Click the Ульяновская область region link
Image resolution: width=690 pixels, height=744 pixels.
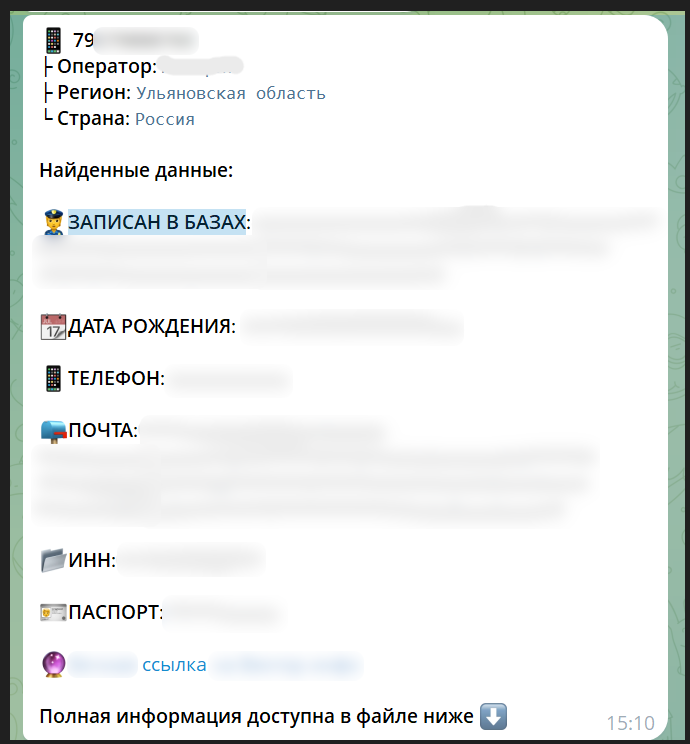pyautogui.click(x=231, y=93)
